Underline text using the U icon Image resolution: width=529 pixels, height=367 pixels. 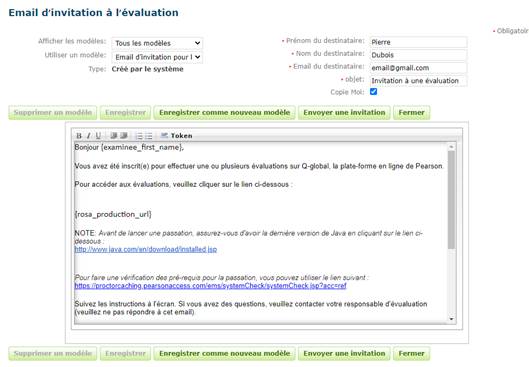click(x=98, y=136)
